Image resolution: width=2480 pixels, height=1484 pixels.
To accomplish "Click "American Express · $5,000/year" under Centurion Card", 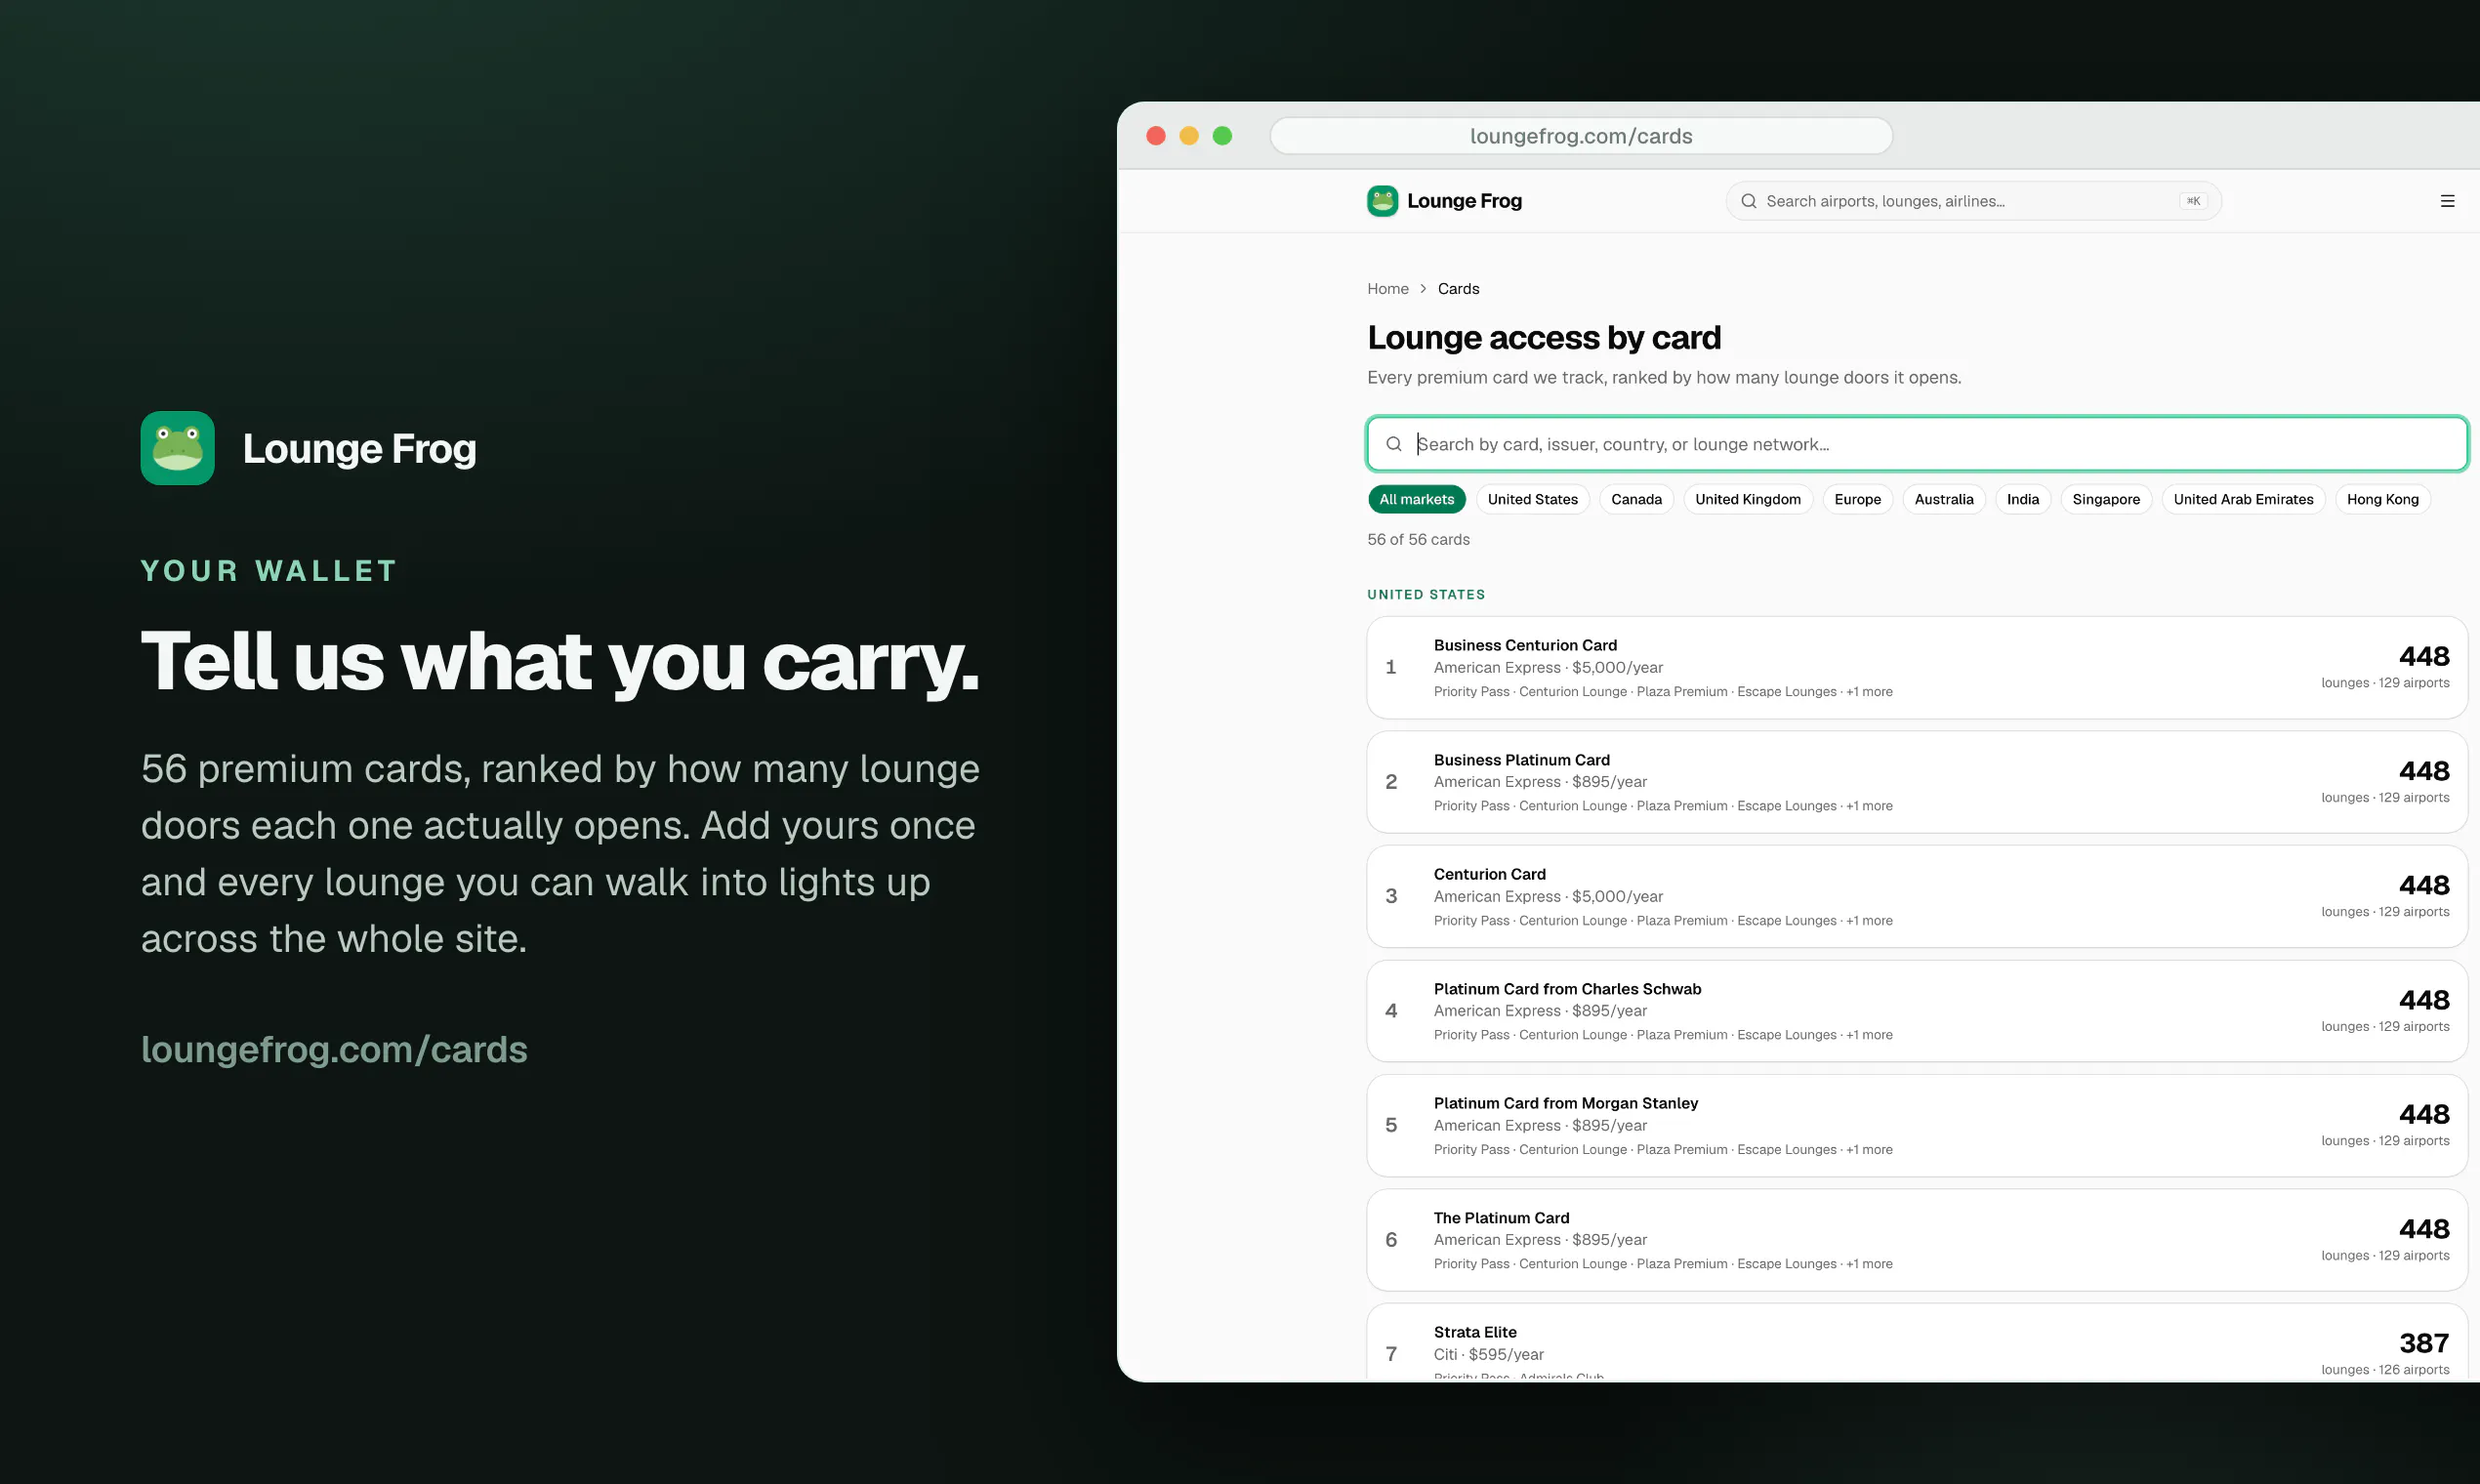I will click(x=1548, y=897).
